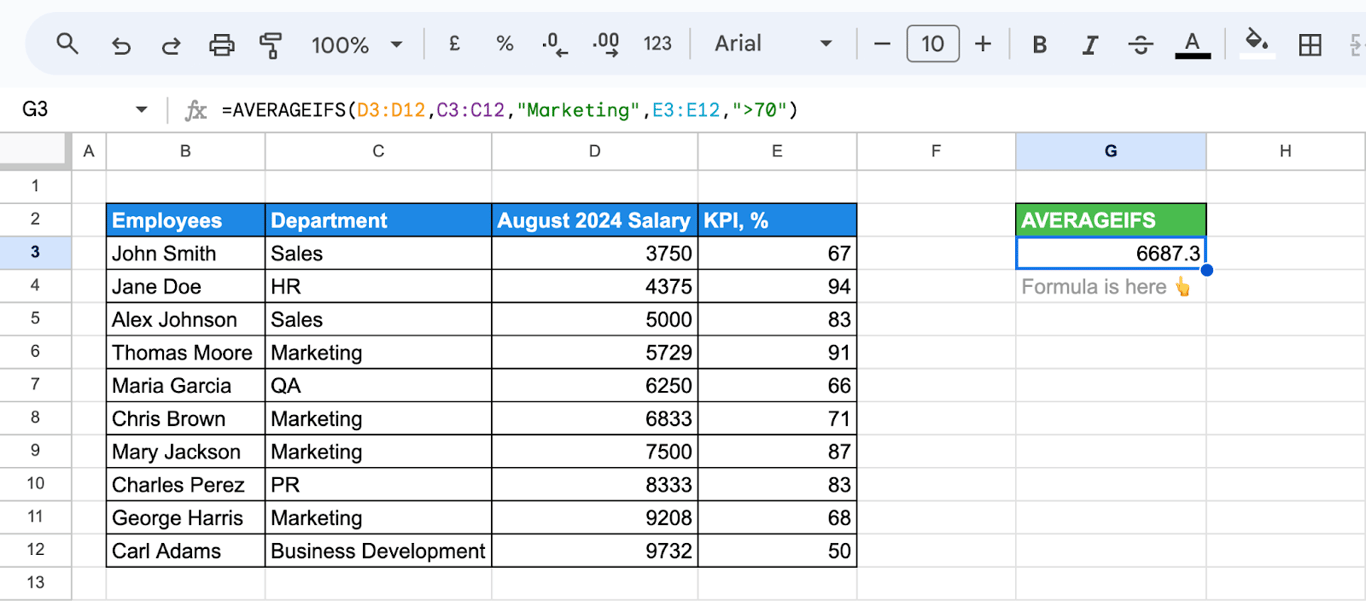This screenshot has width=1366, height=601.
Task: Select column E header
Action: click(777, 151)
